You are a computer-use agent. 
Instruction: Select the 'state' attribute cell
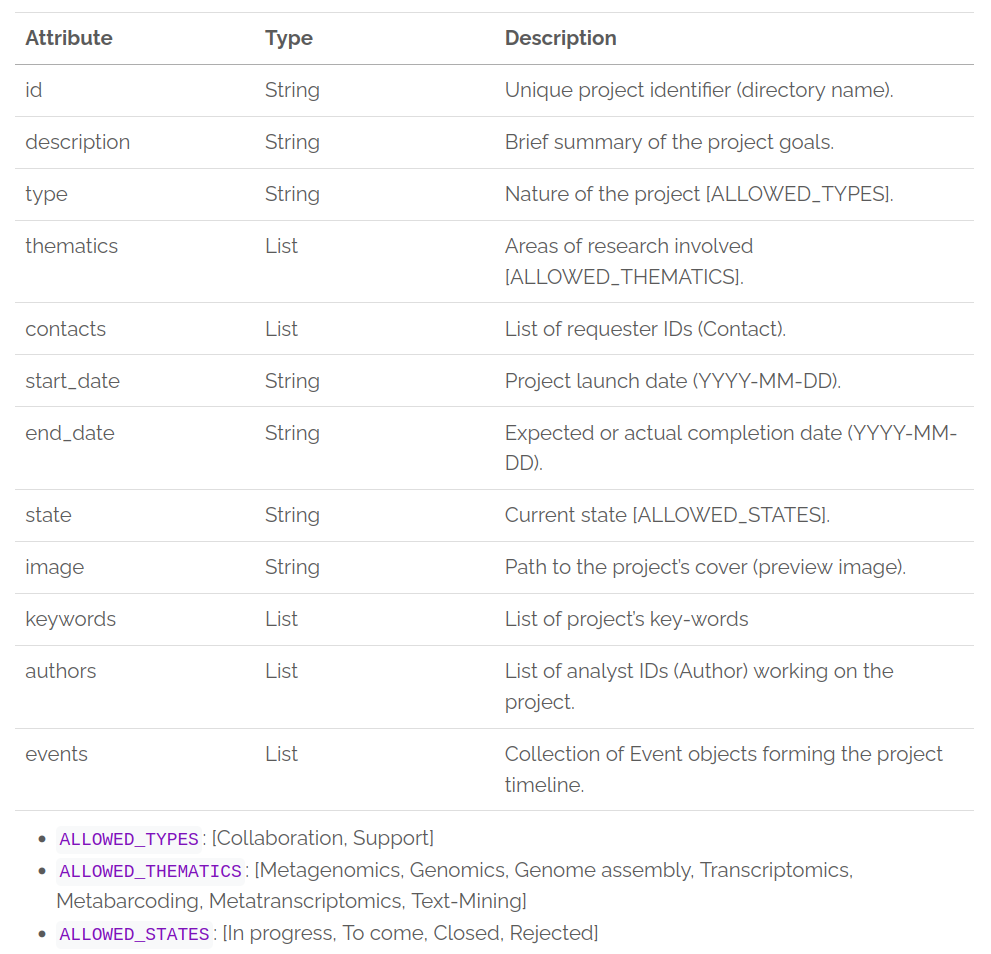tap(48, 515)
